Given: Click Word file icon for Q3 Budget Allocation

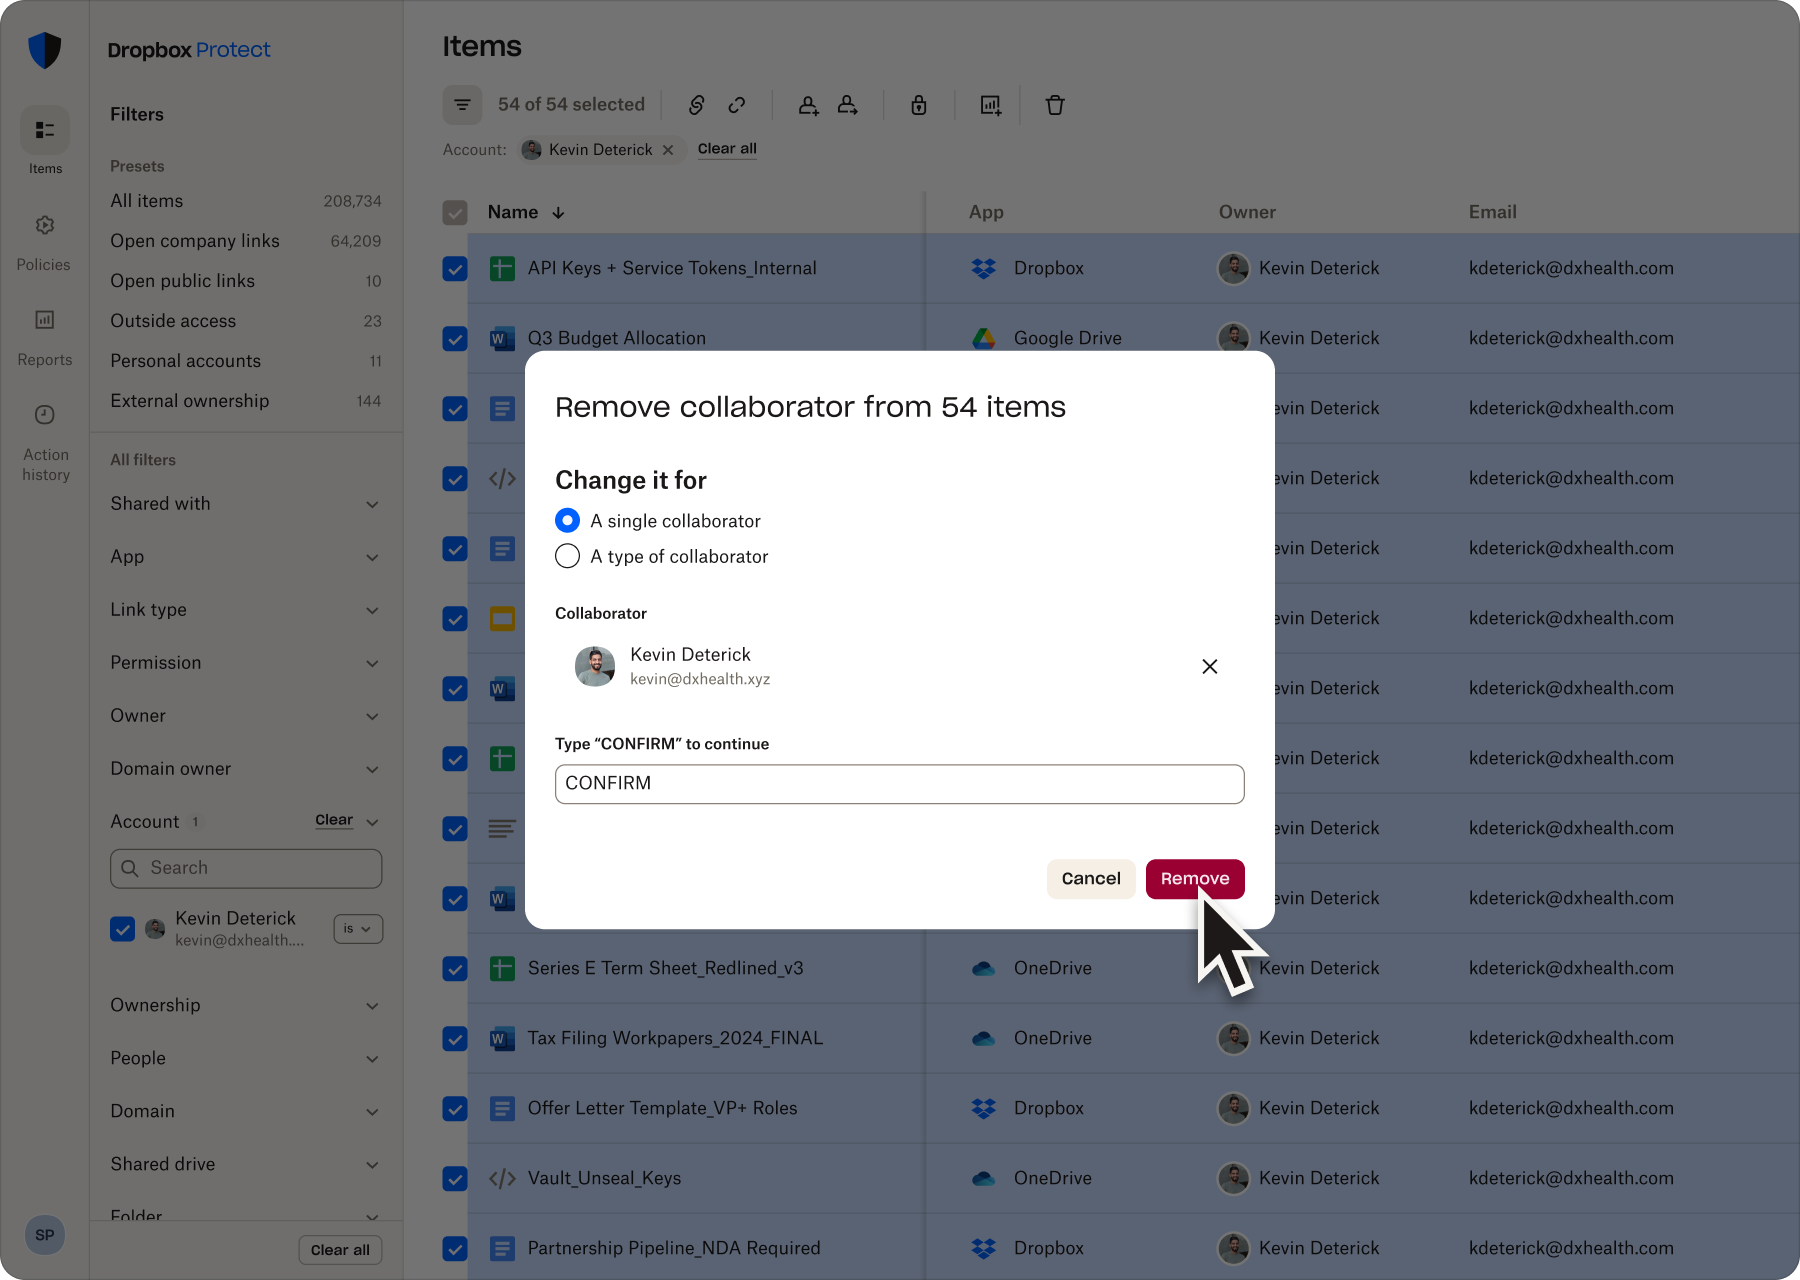Looking at the screenshot, I should pyautogui.click(x=502, y=338).
